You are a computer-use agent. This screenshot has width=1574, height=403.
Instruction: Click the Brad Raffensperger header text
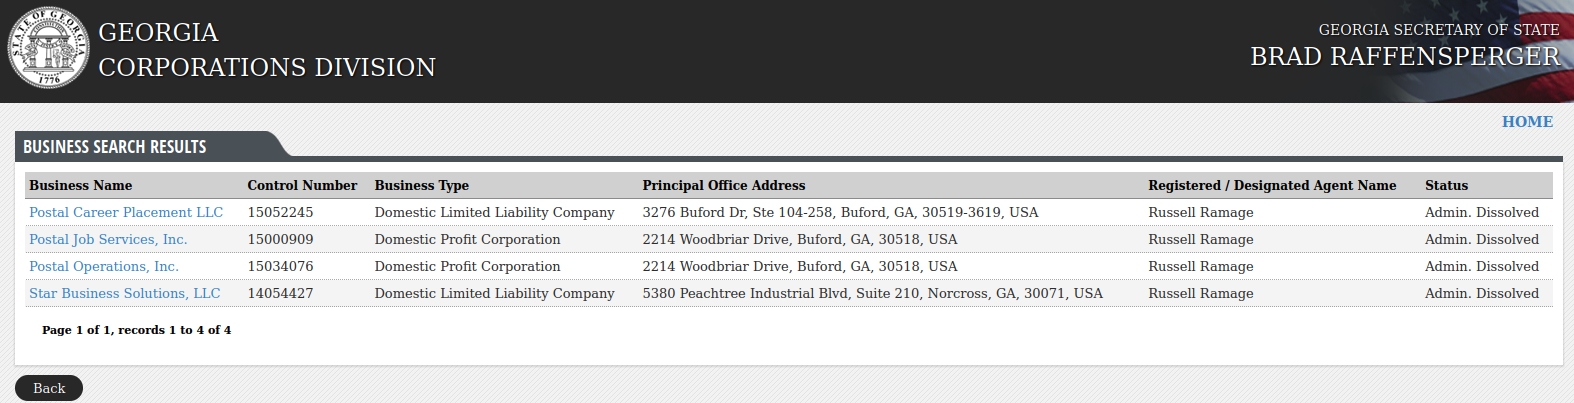pos(1405,56)
